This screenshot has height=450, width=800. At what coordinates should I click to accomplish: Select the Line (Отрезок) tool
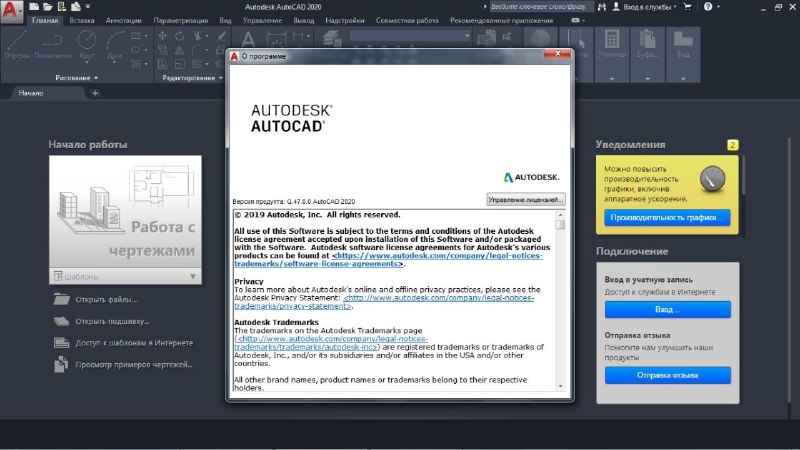point(17,44)
